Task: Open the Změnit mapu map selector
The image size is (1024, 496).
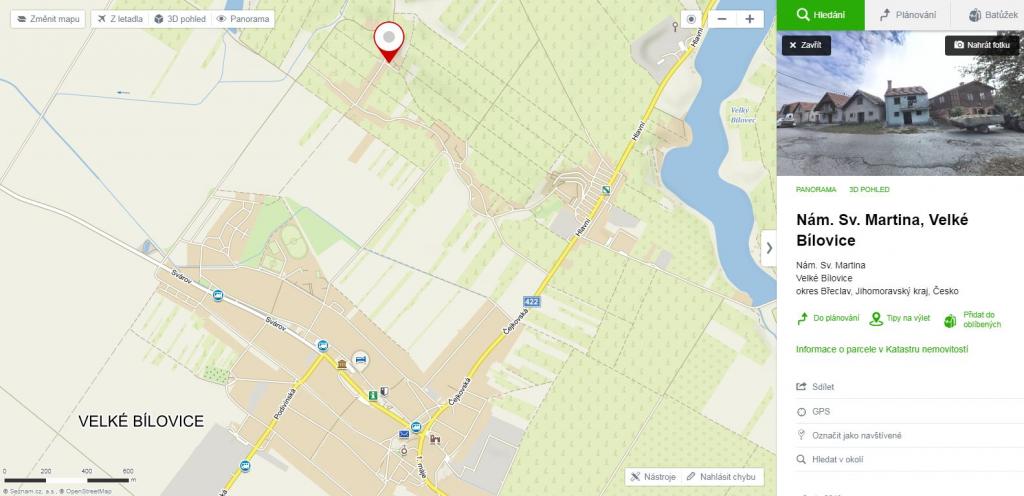Action: (48, 19)
